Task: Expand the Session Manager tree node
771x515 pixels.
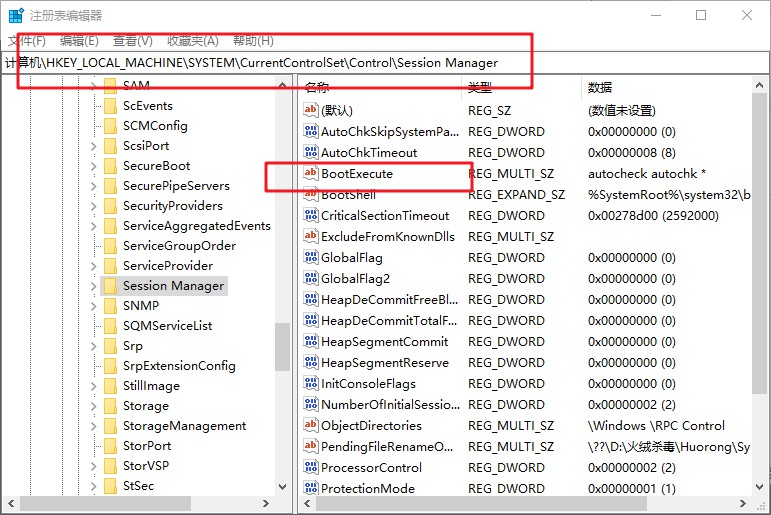Action: point(93,286)
